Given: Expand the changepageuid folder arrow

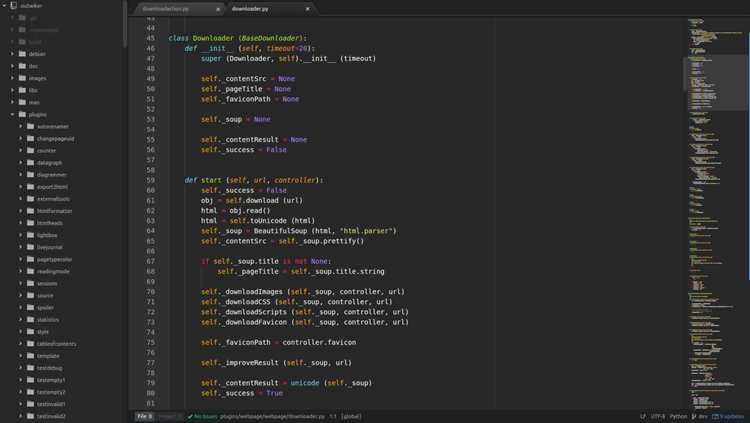Looking at the screenshot, I should pyautogui.click(x=21, y=138).
